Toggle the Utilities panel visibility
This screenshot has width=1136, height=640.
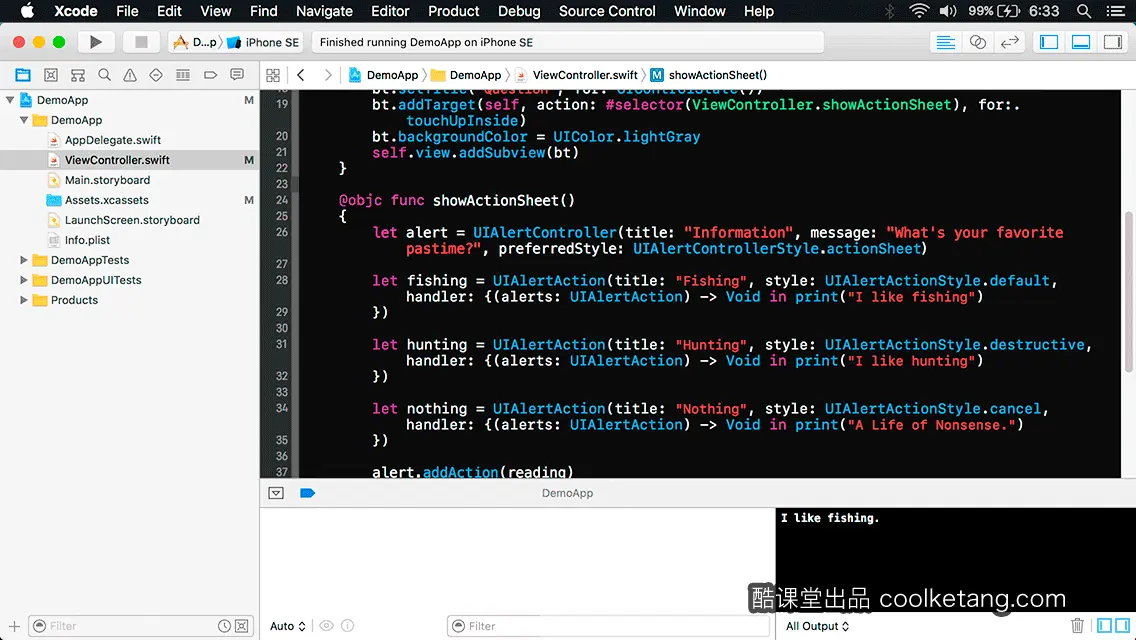coord(1113,42)
